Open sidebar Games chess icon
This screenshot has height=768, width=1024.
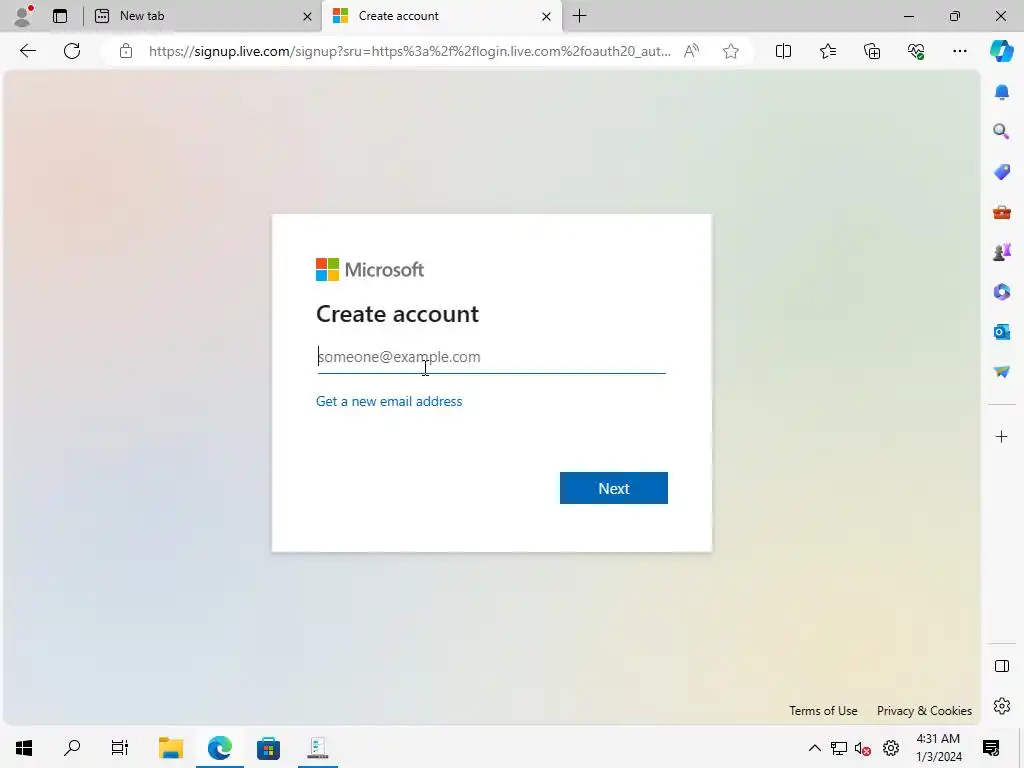pyautogui.click(x=1002, y=252)
